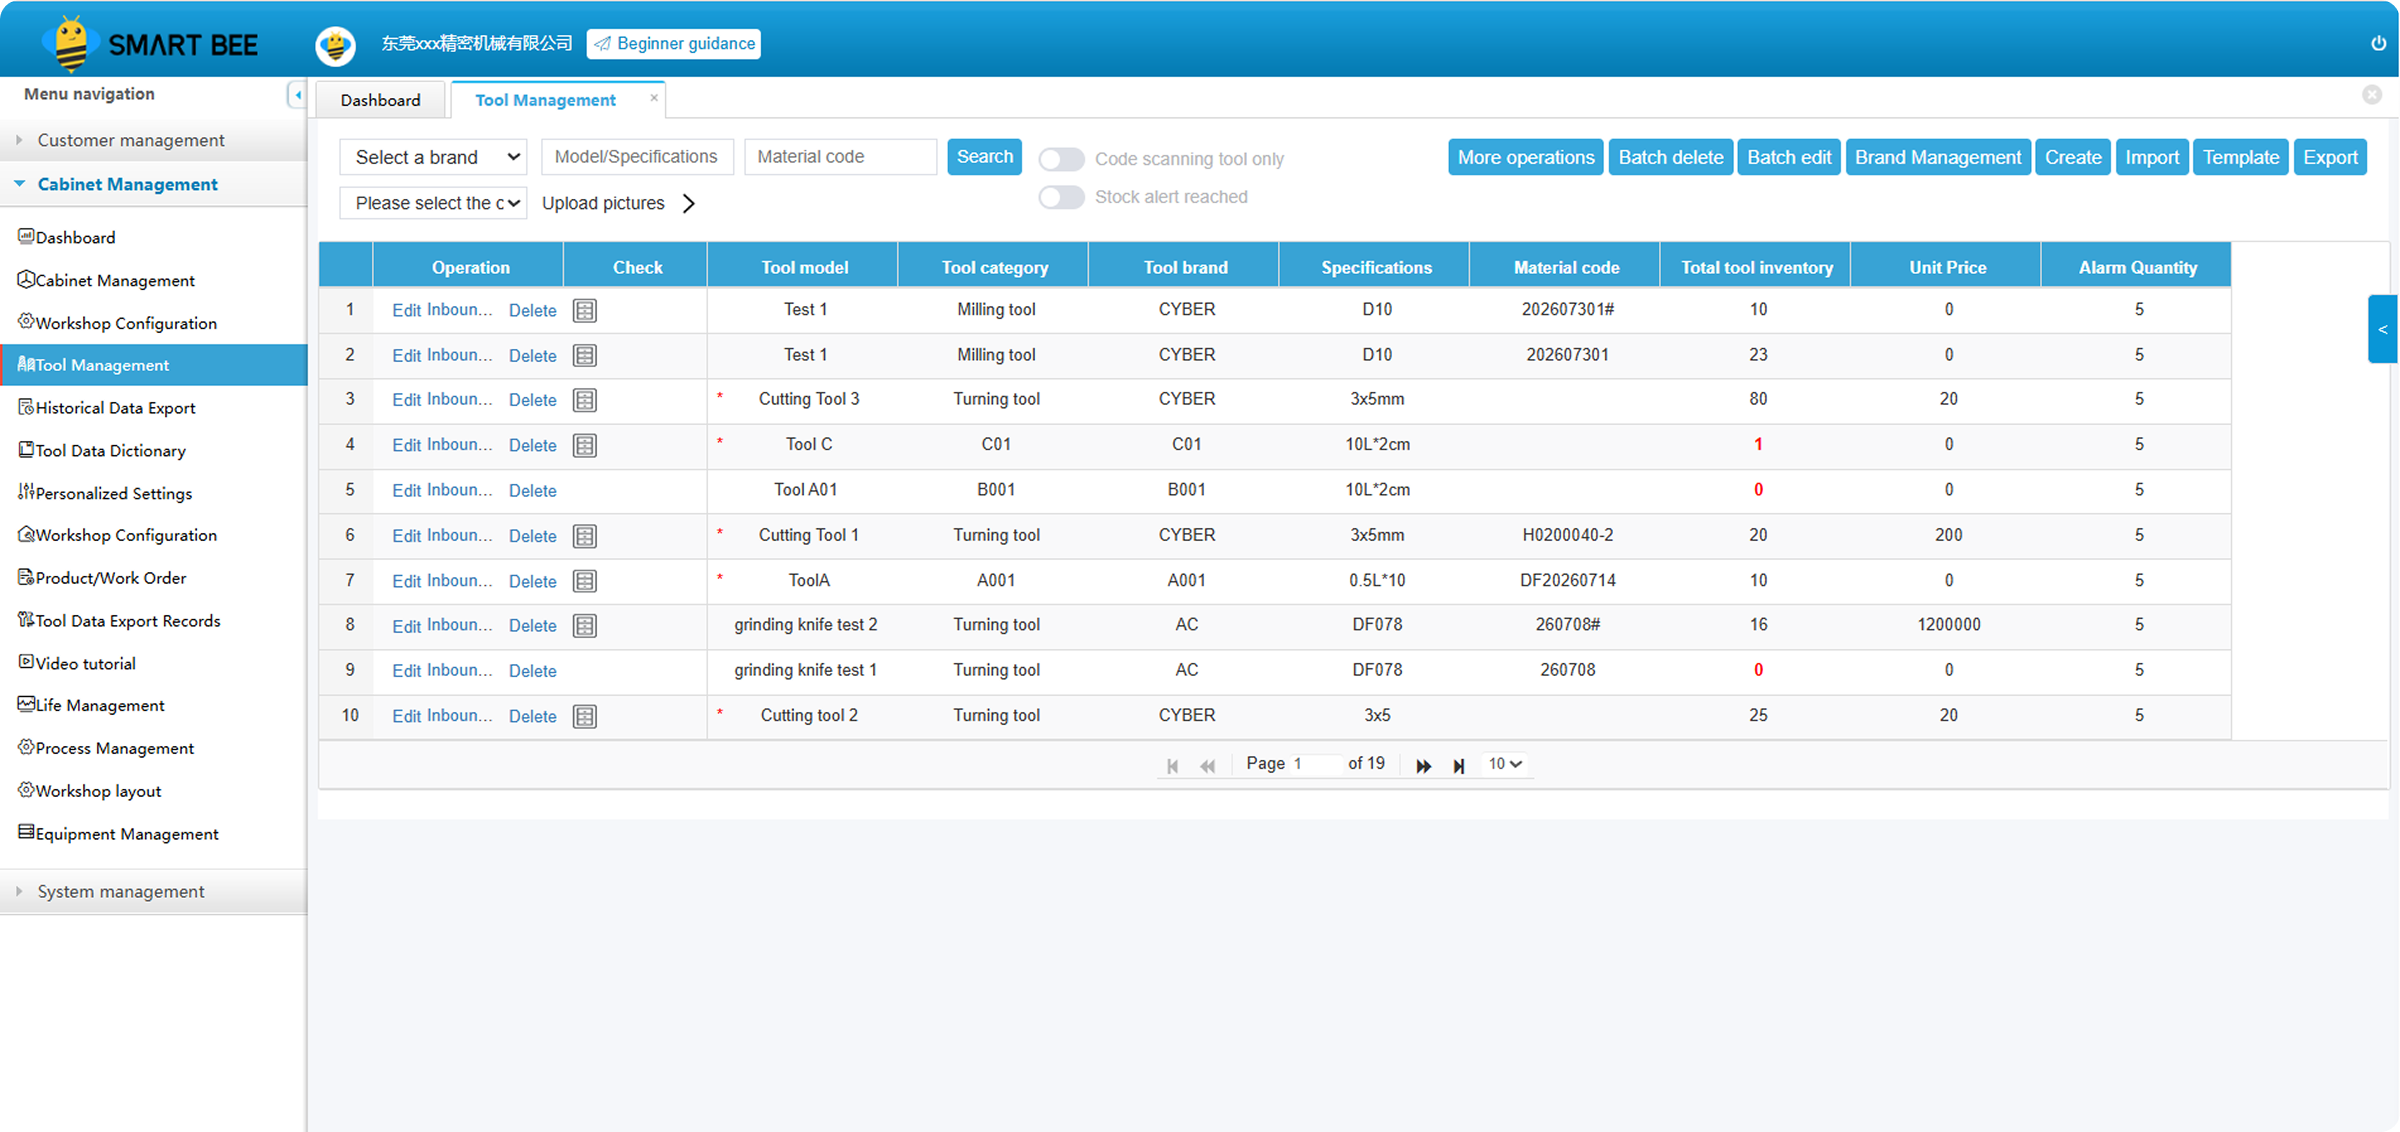Enable the Stock alert reached switch
Screen dimensions: 2400x1132
(1061, 197)
